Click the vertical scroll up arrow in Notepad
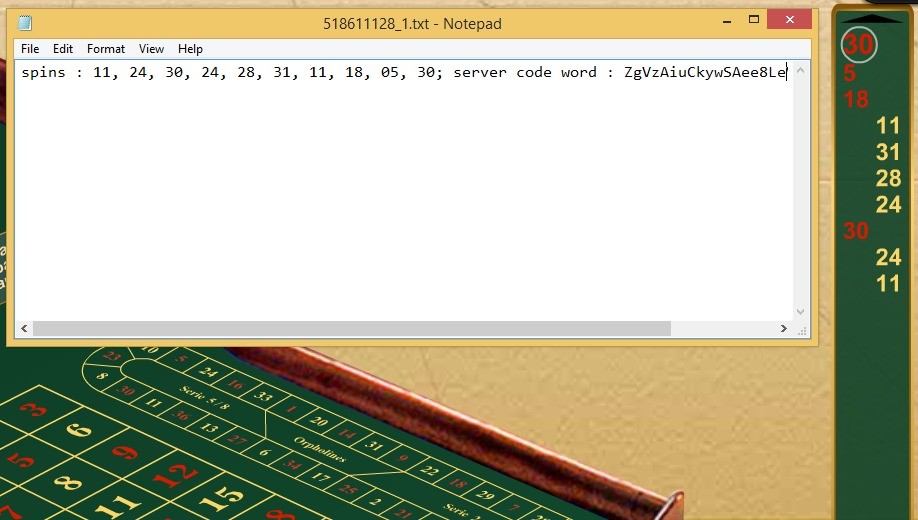The height and width of the screenshot is (520, 918). tap(800, 68)
